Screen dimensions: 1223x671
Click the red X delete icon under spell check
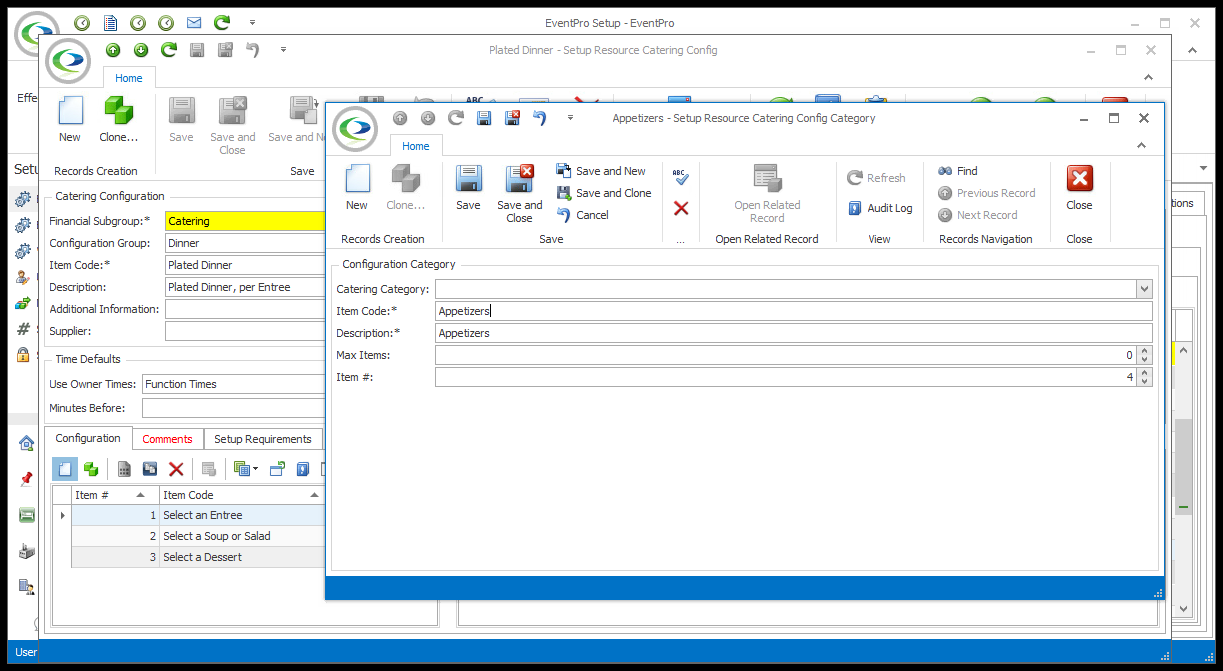681,208
